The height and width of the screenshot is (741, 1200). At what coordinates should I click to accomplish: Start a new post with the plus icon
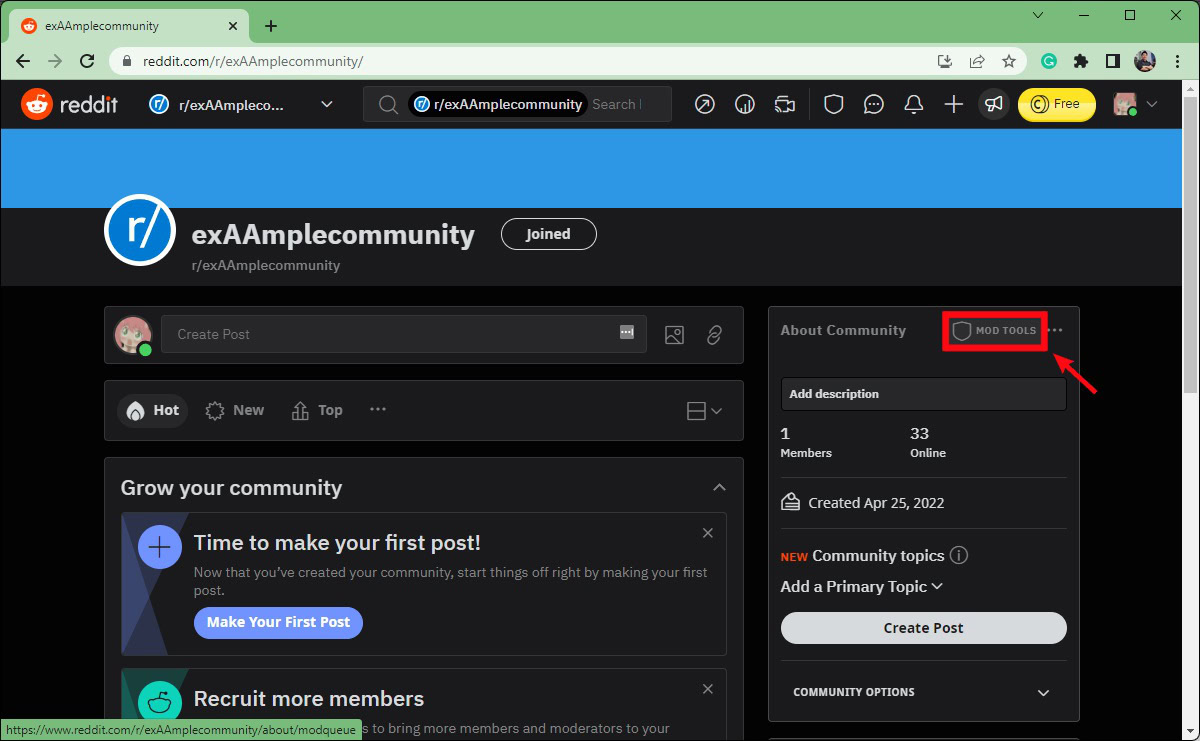tap(953, 103)
